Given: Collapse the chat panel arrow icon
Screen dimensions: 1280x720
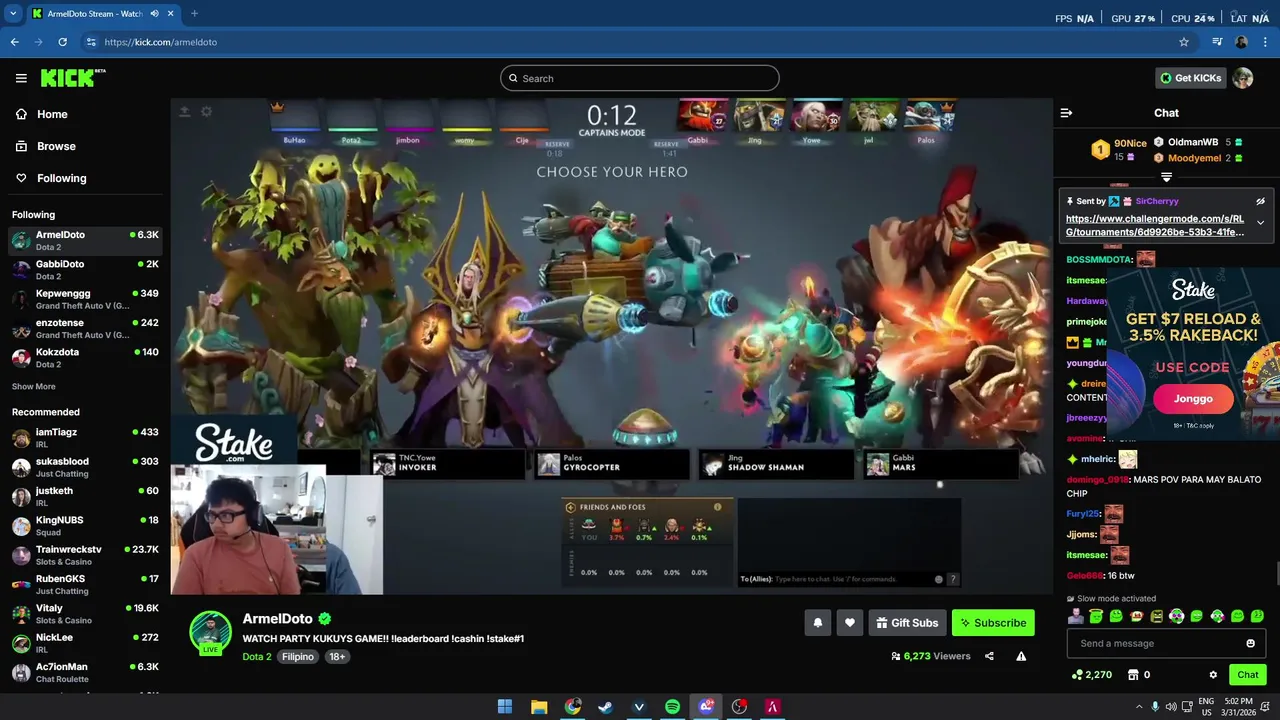Looking at the screenshot, I should click(x=1066, y=113).
